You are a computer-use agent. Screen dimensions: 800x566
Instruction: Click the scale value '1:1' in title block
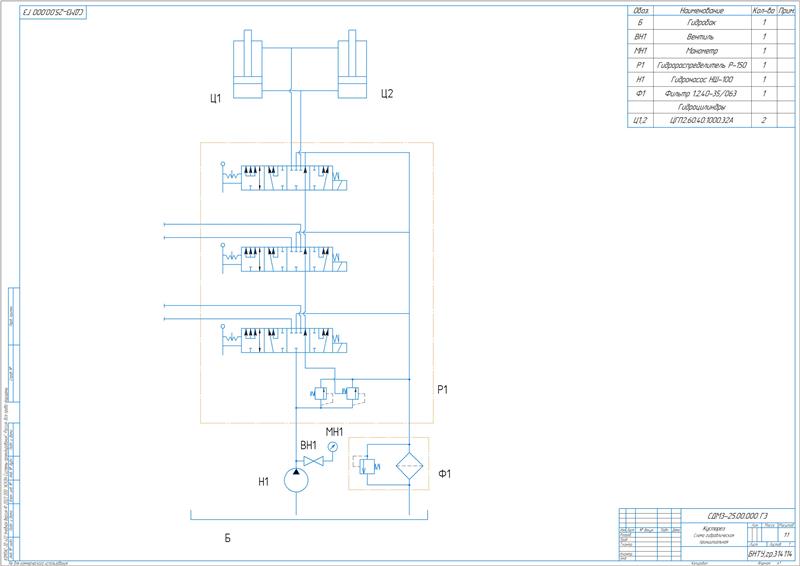787,534
